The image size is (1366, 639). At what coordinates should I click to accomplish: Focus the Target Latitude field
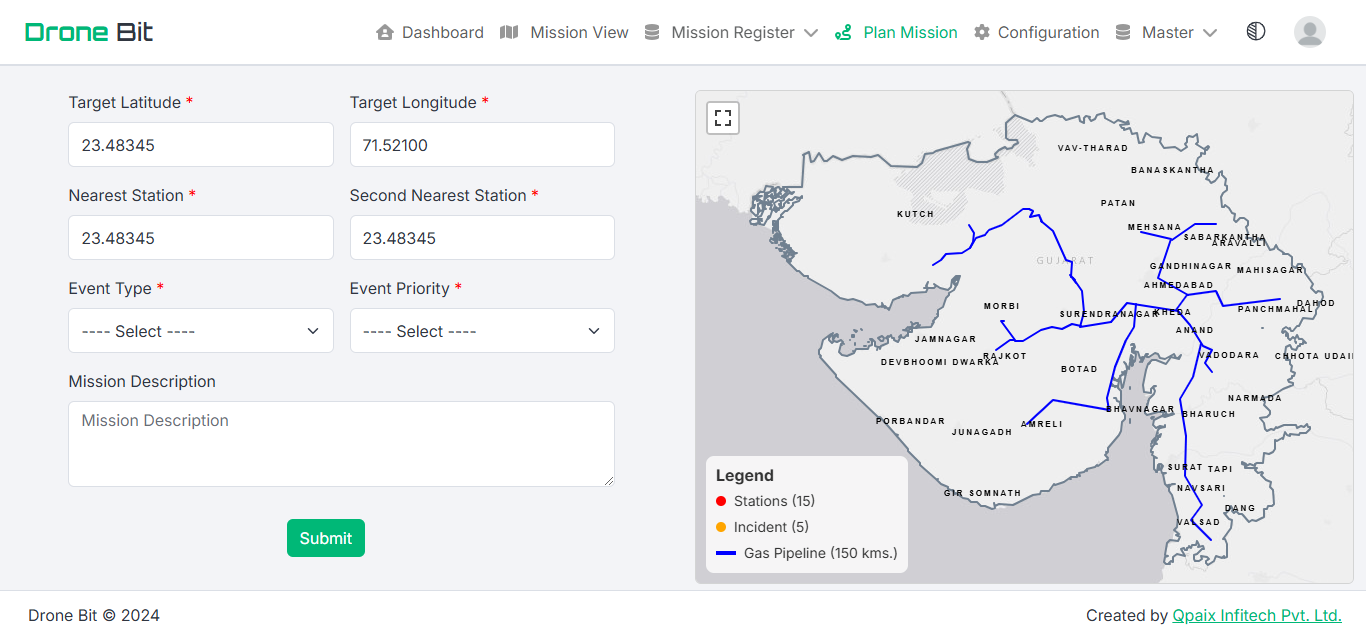point(200,145)
